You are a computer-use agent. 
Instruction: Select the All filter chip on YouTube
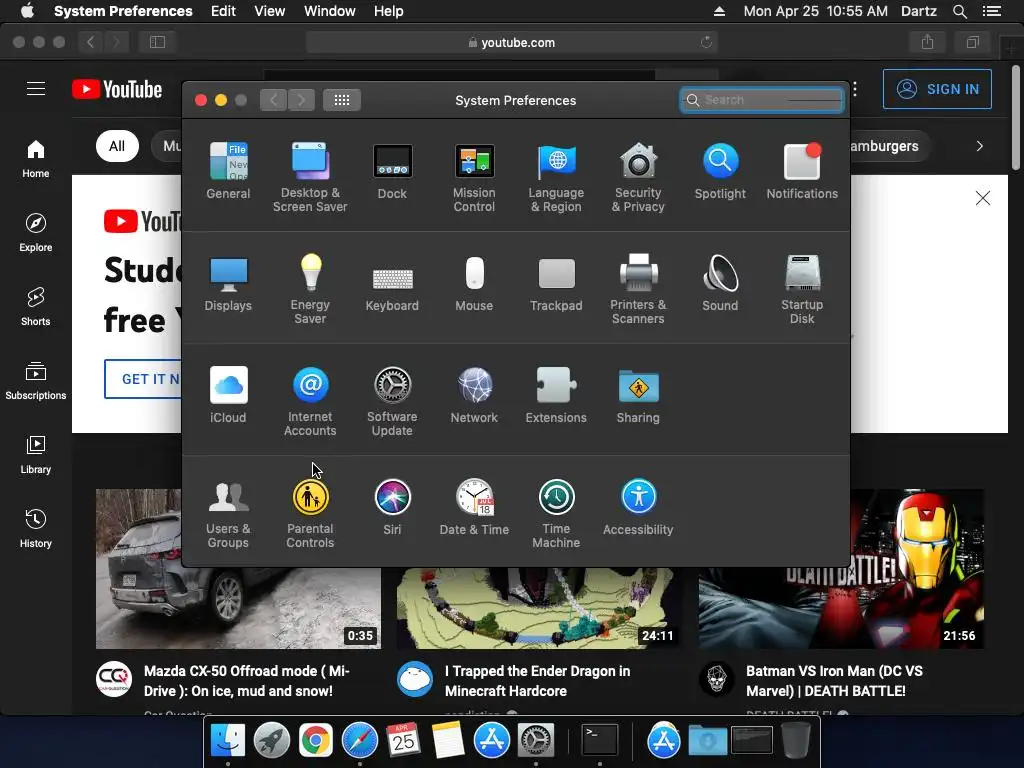(117, 146)
